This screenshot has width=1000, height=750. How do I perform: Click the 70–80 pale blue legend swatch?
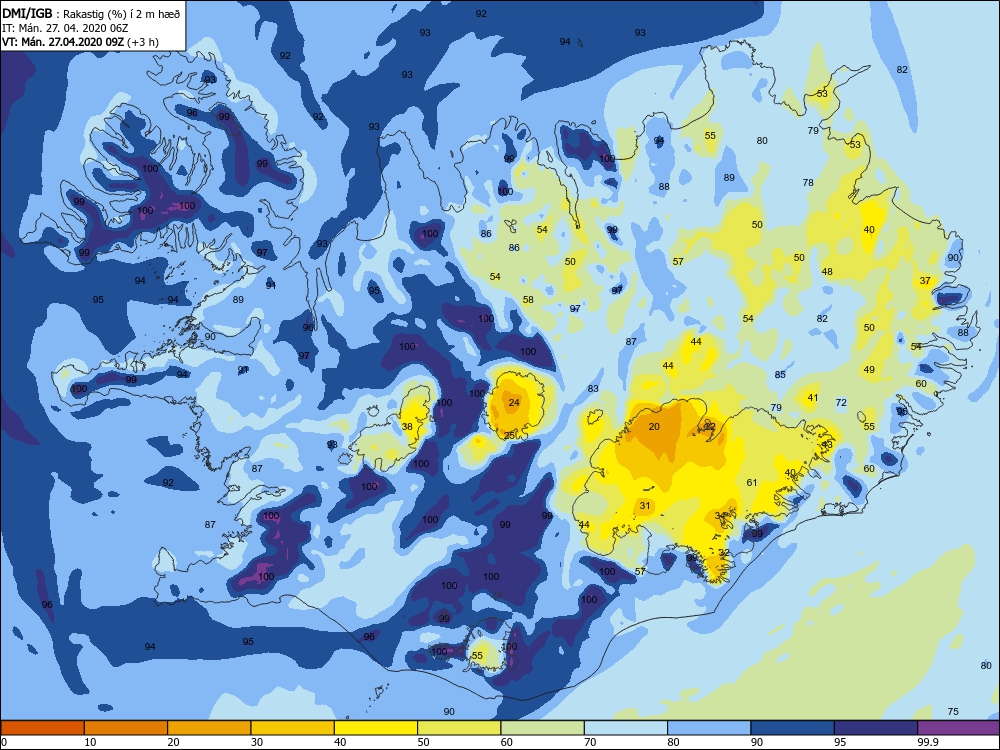[626, 728]
